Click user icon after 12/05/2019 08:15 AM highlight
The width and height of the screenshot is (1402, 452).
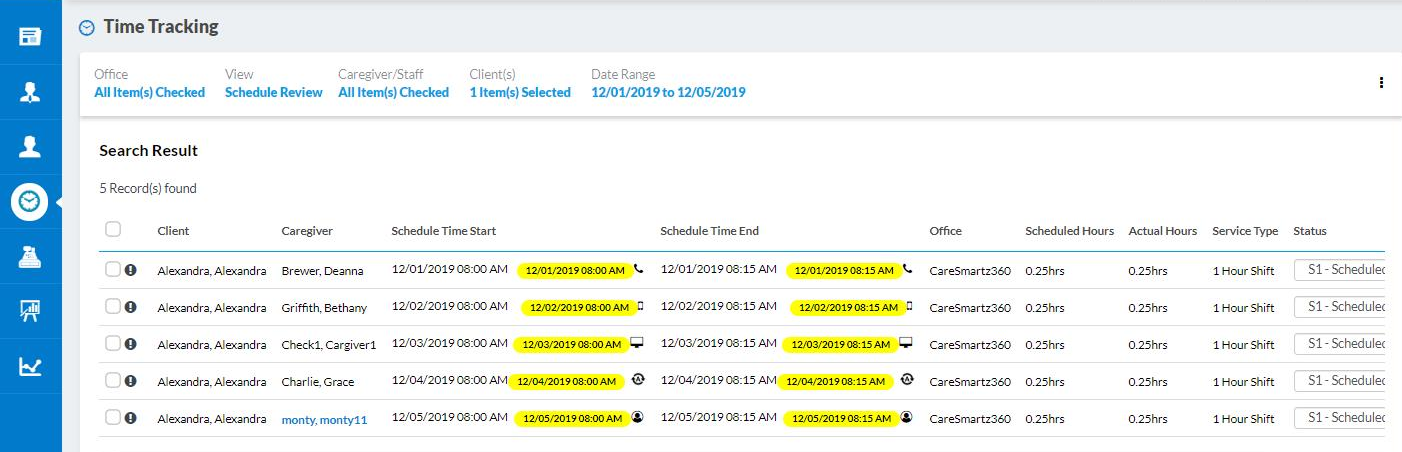[907, 417]
